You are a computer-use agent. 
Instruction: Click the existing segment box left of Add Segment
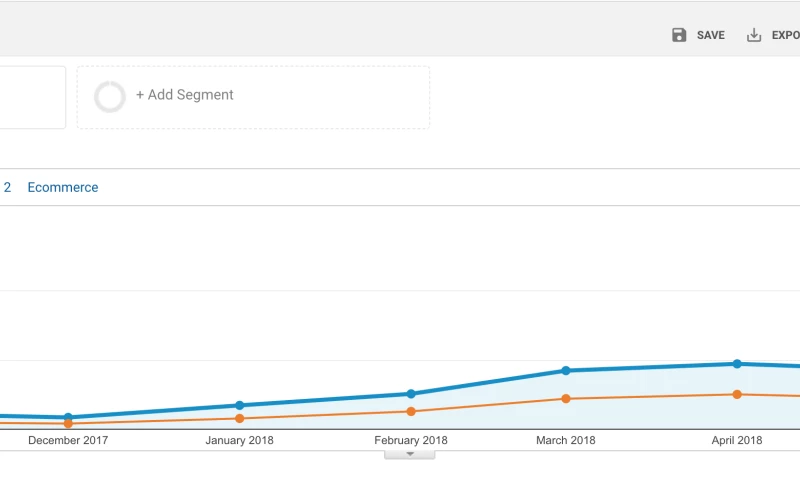pyautogui.click(x=32, y=97)
